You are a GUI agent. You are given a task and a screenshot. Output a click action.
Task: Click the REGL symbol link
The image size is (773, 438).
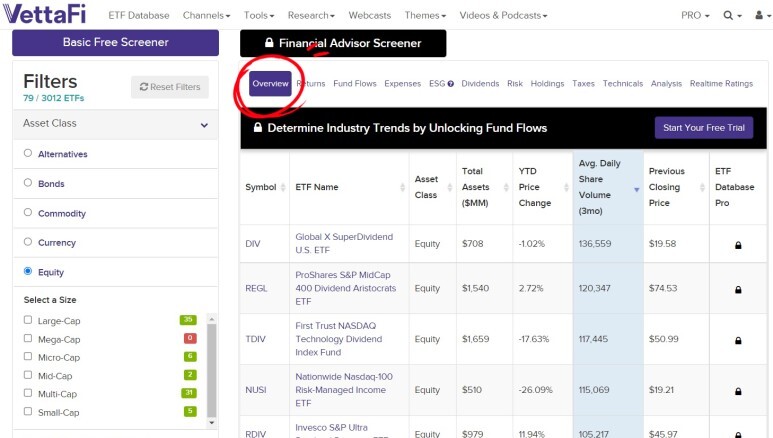256,288
